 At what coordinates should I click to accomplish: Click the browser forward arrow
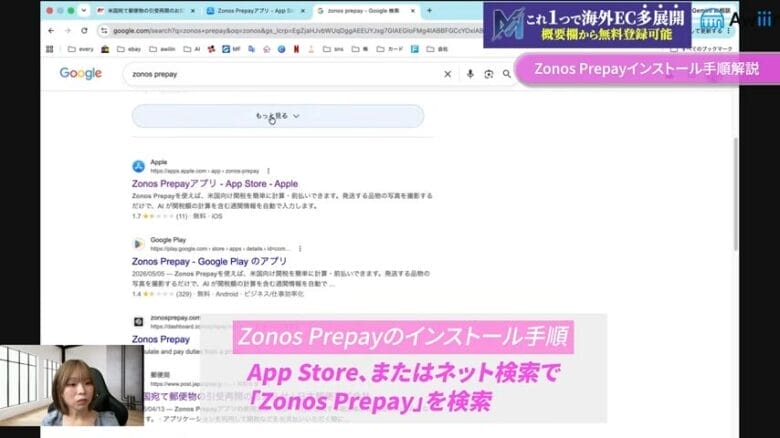click(68, 31)
